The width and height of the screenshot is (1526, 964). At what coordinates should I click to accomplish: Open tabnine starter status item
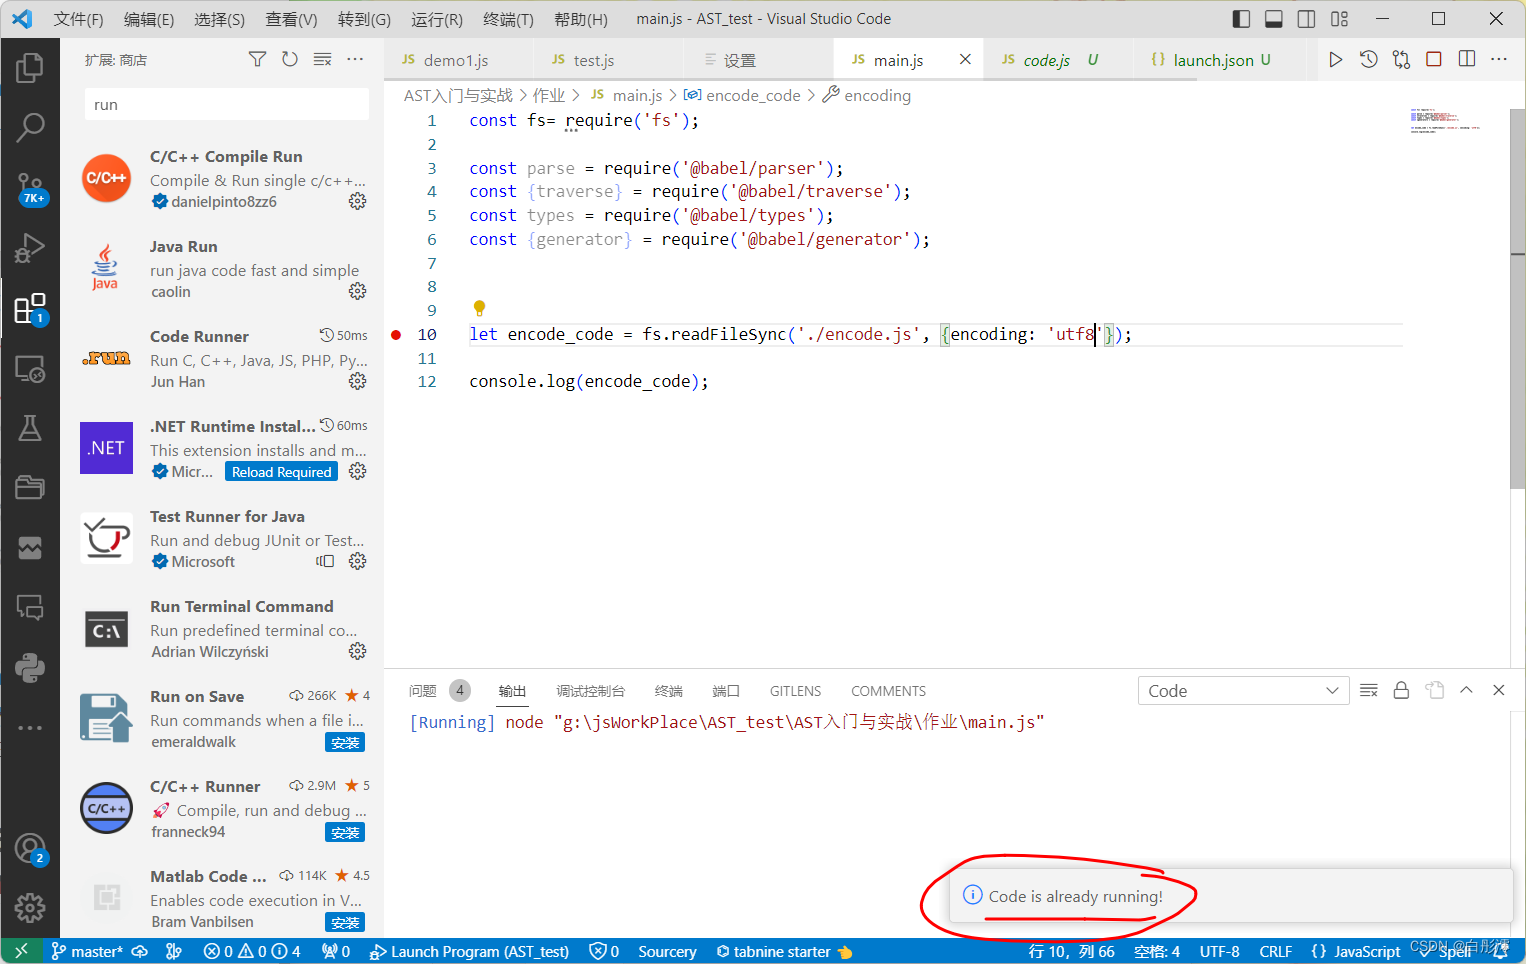(784, 951)
